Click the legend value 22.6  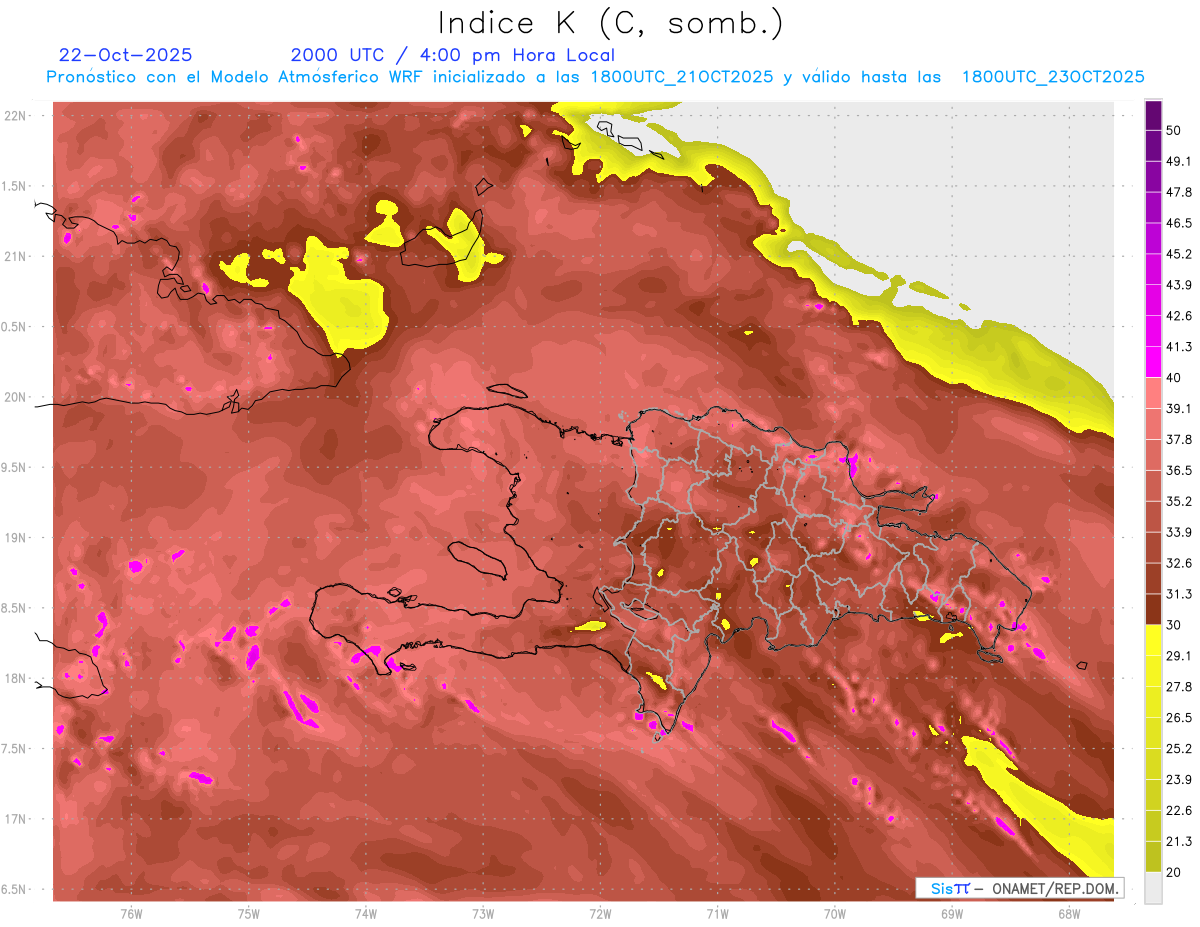click(x=1179, y=810)
